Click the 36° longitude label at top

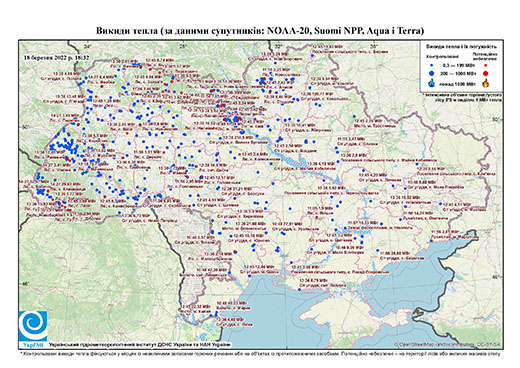point(374,46)
